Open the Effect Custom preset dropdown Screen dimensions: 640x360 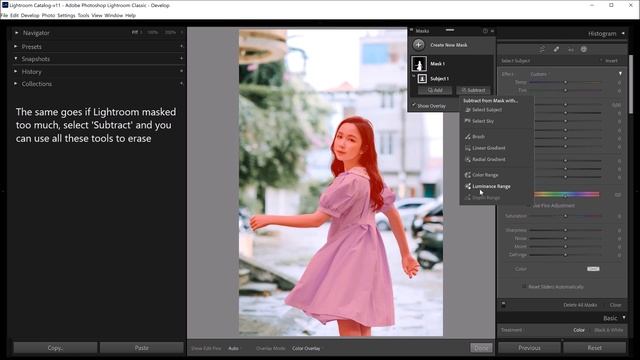click(539, 74)
